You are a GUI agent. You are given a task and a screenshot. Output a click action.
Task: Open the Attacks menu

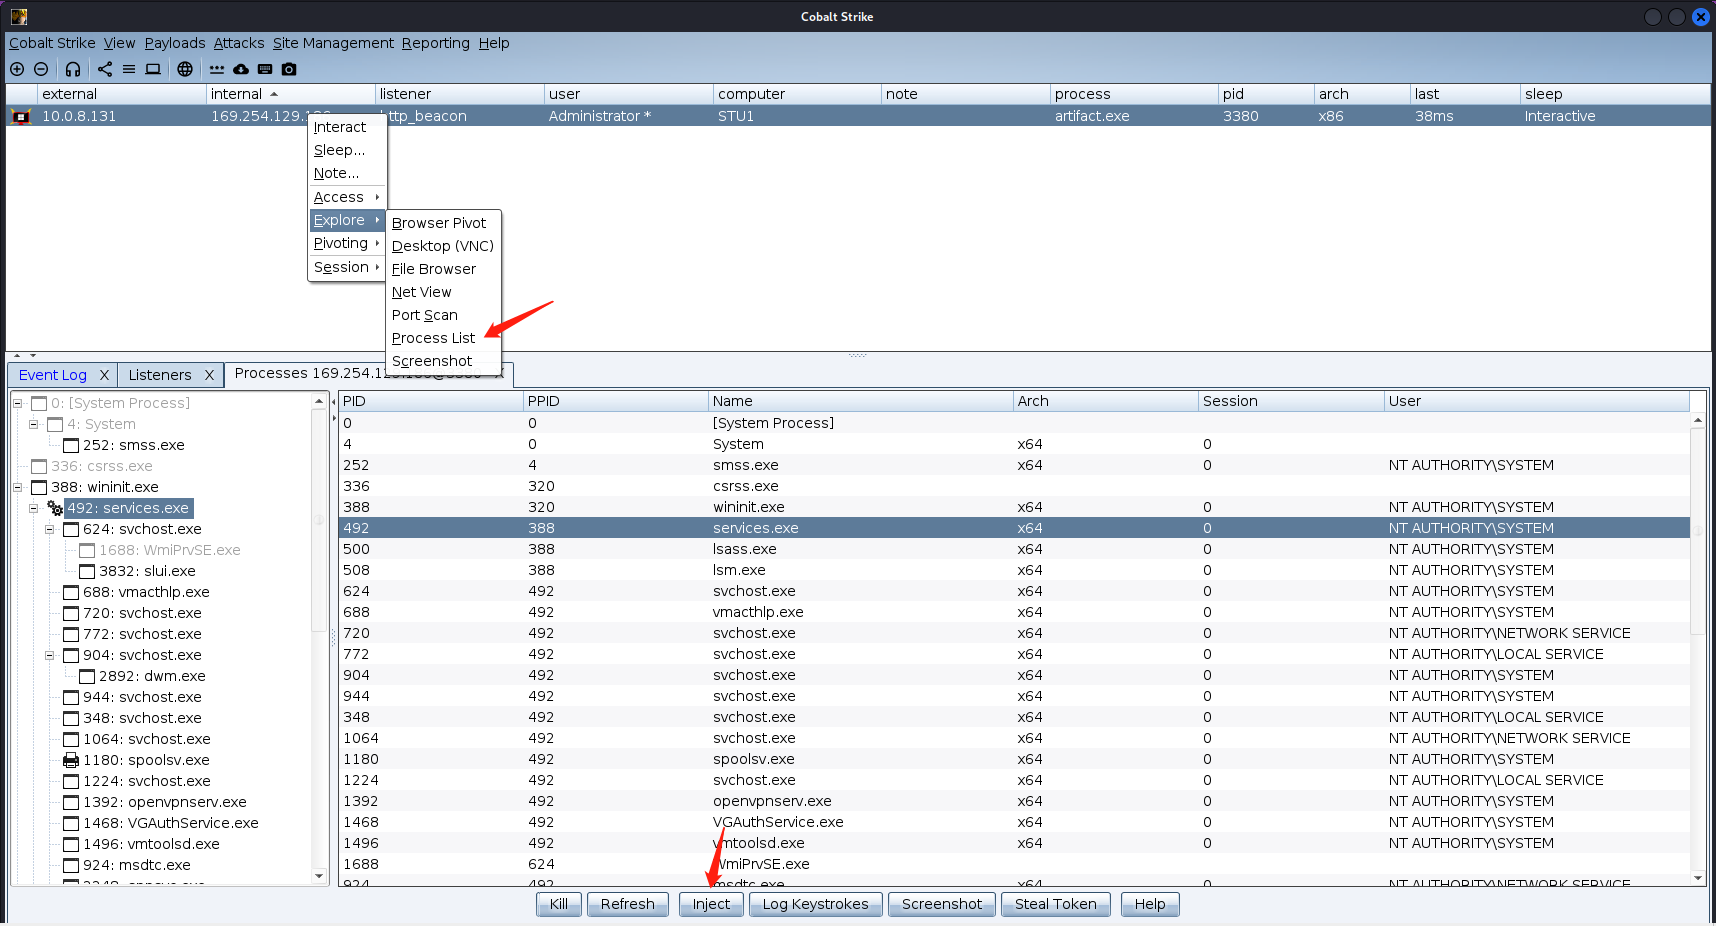click(x=239, y=43)
